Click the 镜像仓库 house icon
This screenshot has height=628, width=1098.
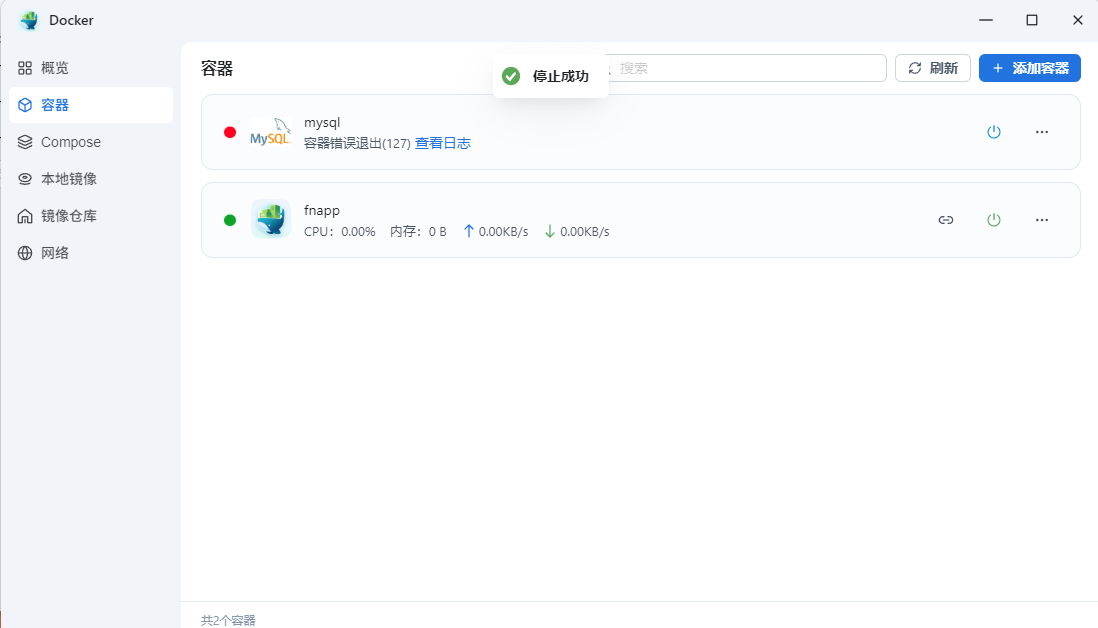25,216
